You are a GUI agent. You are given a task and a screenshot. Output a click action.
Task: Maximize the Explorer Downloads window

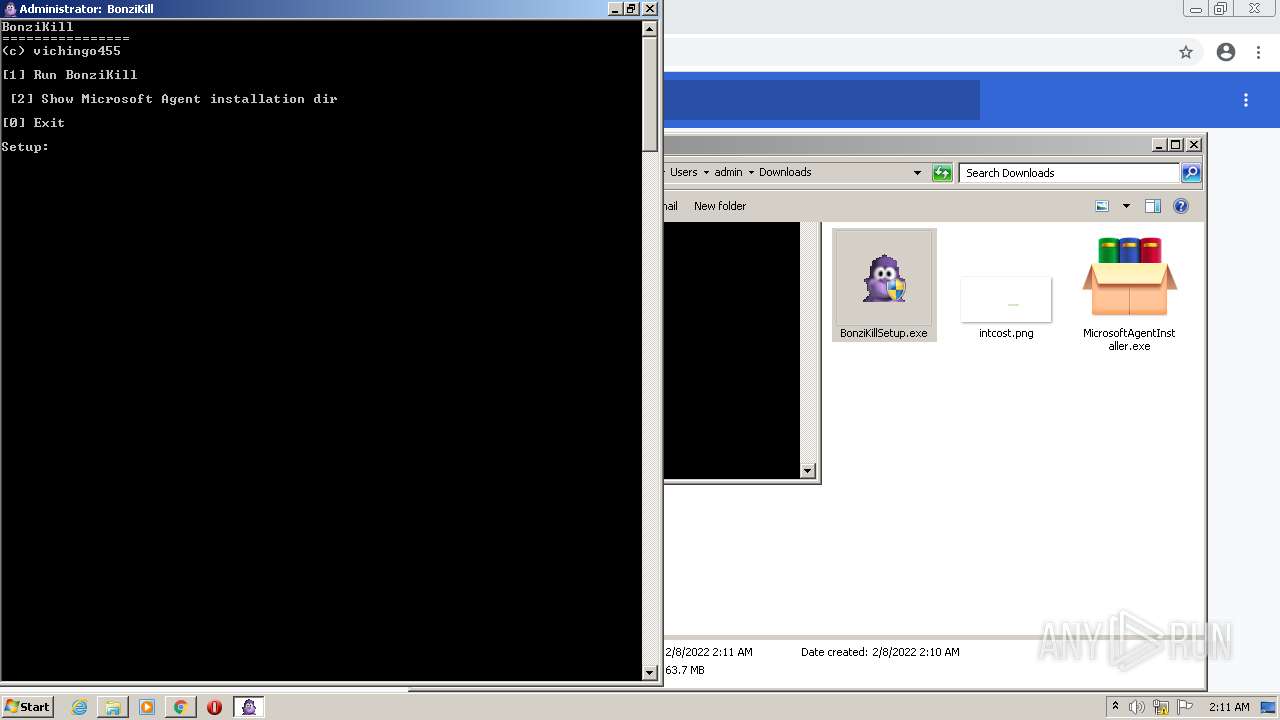pyautogui.click(x=1176, y=145)
